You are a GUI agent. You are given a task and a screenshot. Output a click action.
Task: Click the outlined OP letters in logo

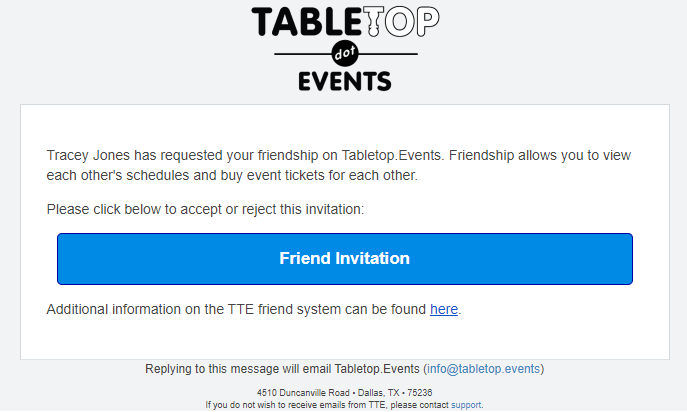tap(412, 21)
